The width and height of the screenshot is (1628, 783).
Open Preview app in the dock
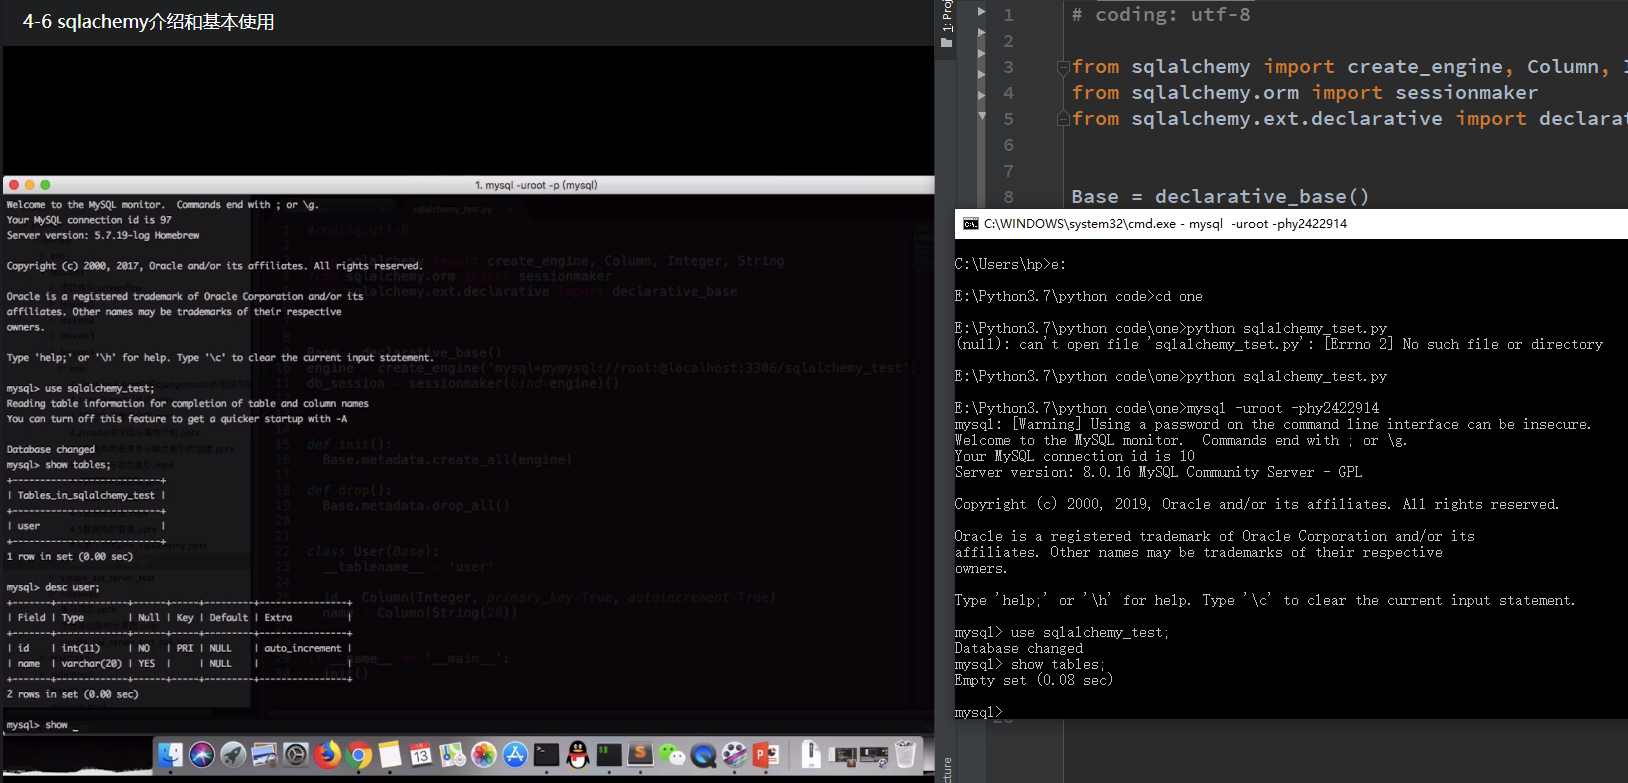(264, 754)
